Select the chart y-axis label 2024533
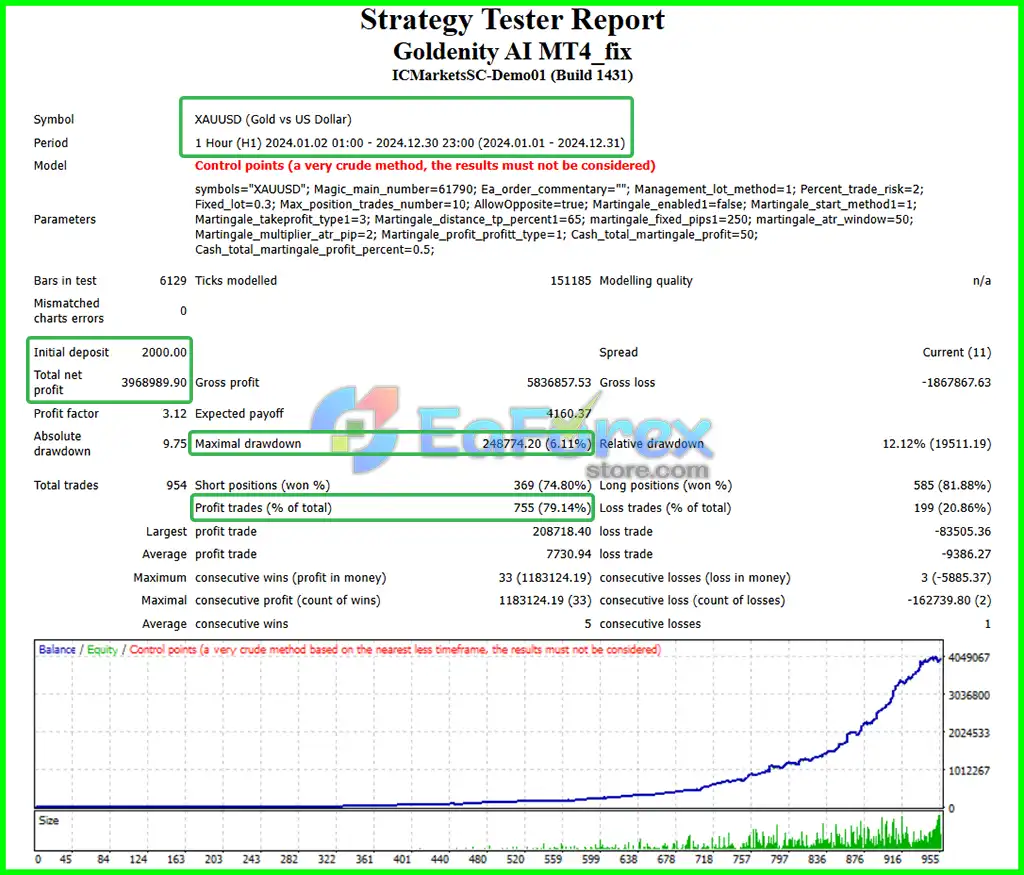The image size is (1024, 875). coord(969,733)
